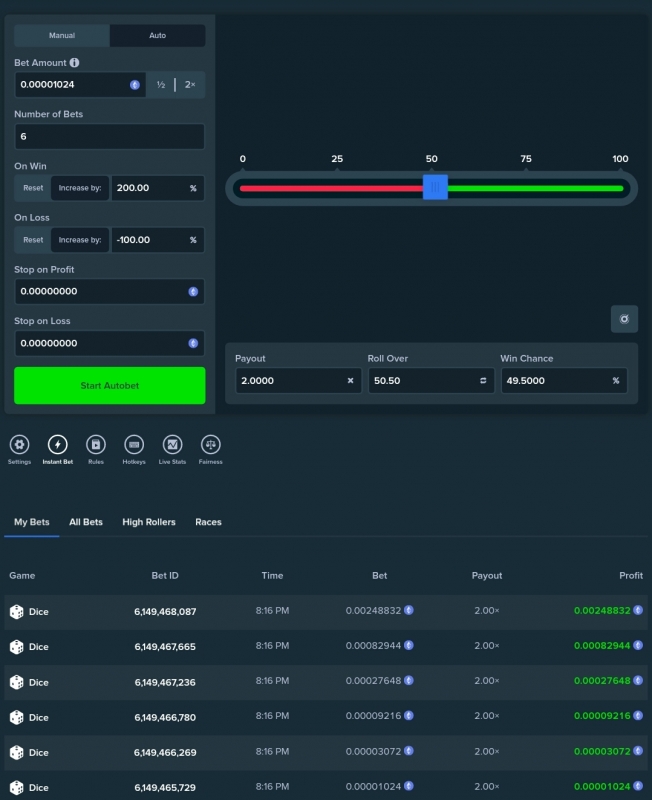Click the round target icon button below slider
This screenshot has width=652, height=800.
624,319
